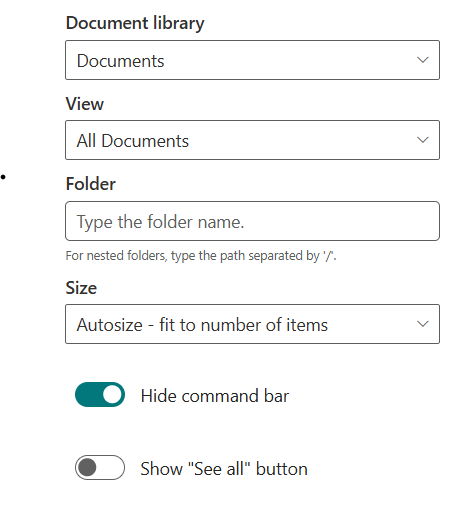This screenshot has height=510, width=453.
Task: Click the Folder name input field
Action: point(252,221)
